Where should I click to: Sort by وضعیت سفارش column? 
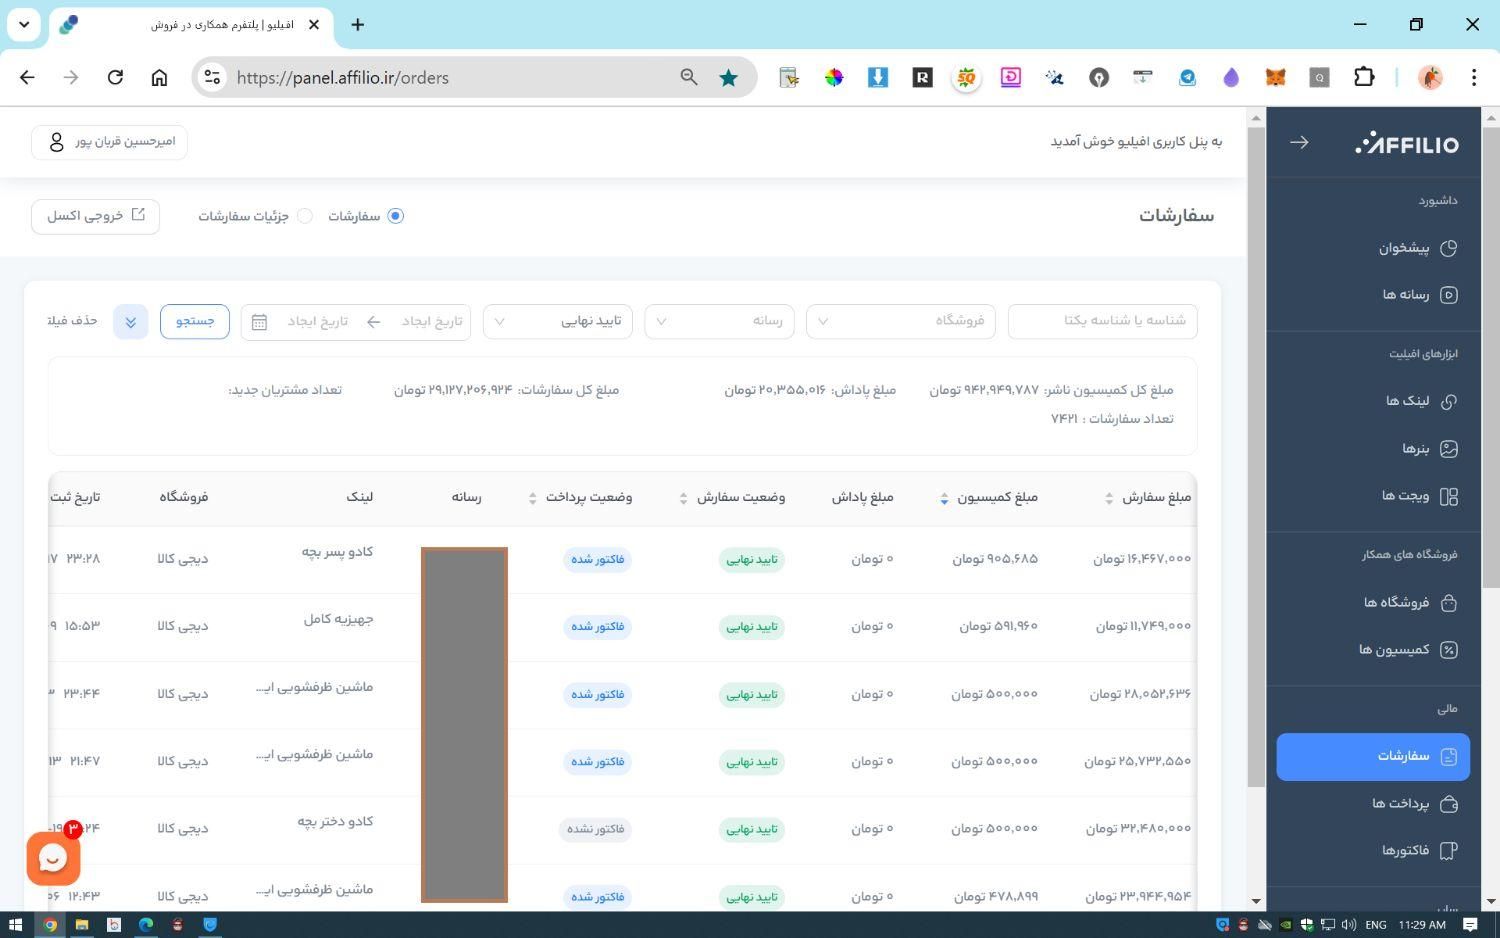[683, 498]
